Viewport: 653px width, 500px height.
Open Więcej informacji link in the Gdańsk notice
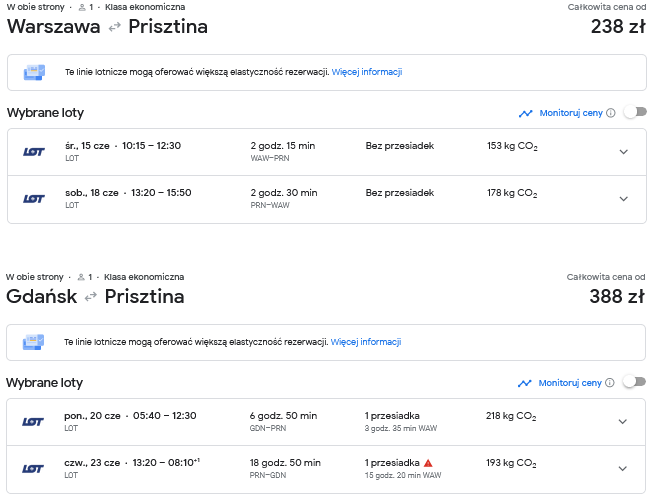point(366,342)
